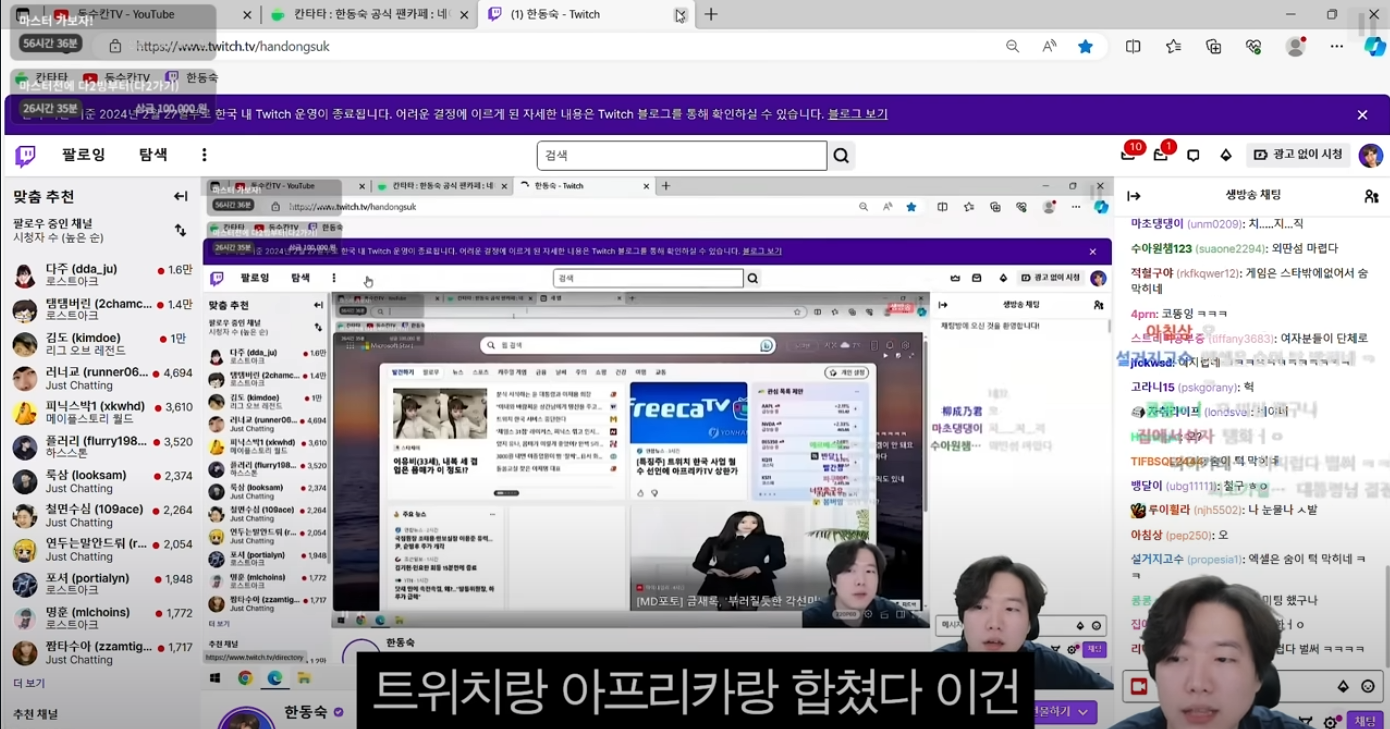The image size is (1390, 729).
Task: Click the Windows Start button in nested stream
Action: click(215, 678)
